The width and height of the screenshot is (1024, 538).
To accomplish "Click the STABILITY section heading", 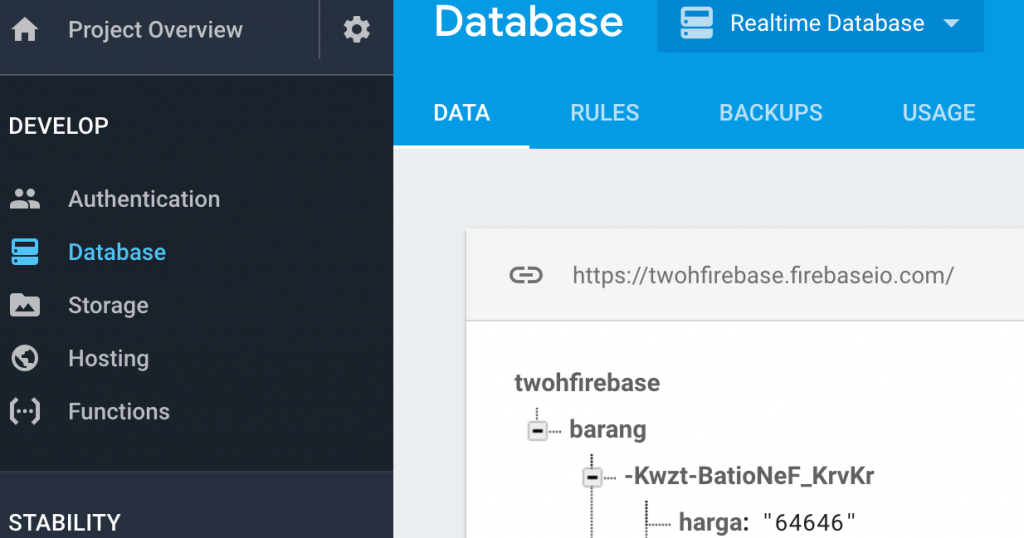I will pos(64,522).
